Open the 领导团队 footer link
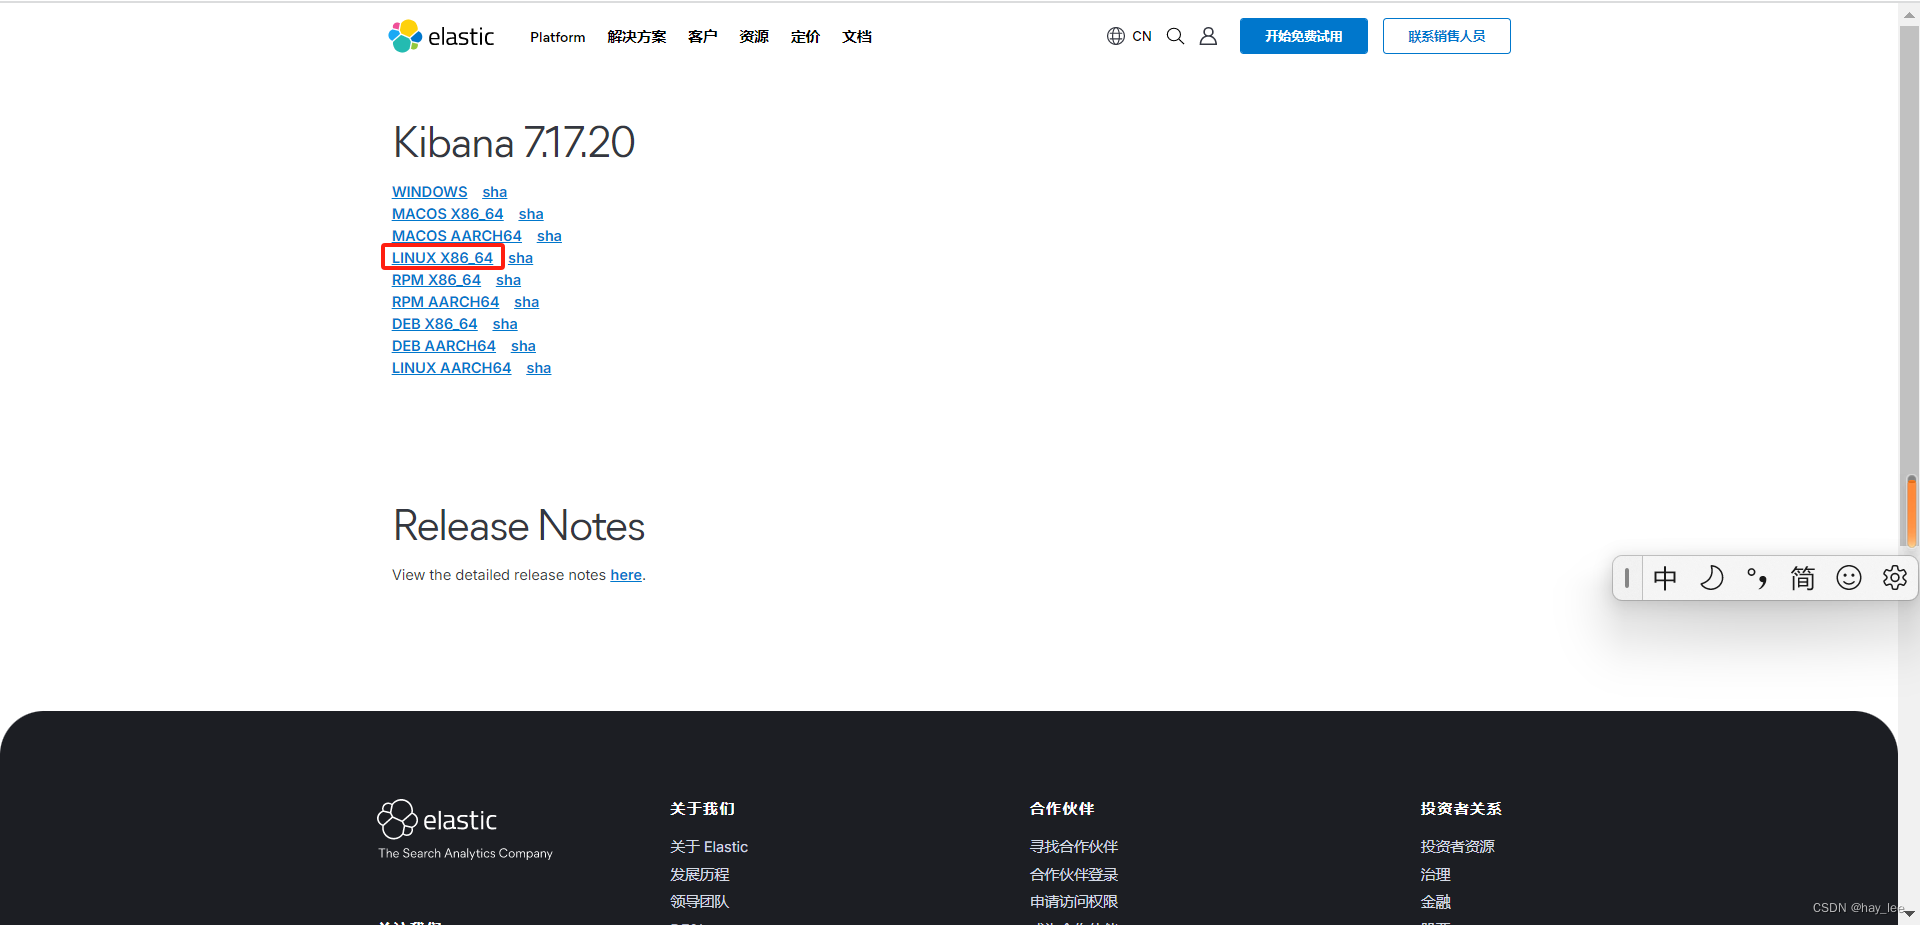 click(700, 901)
